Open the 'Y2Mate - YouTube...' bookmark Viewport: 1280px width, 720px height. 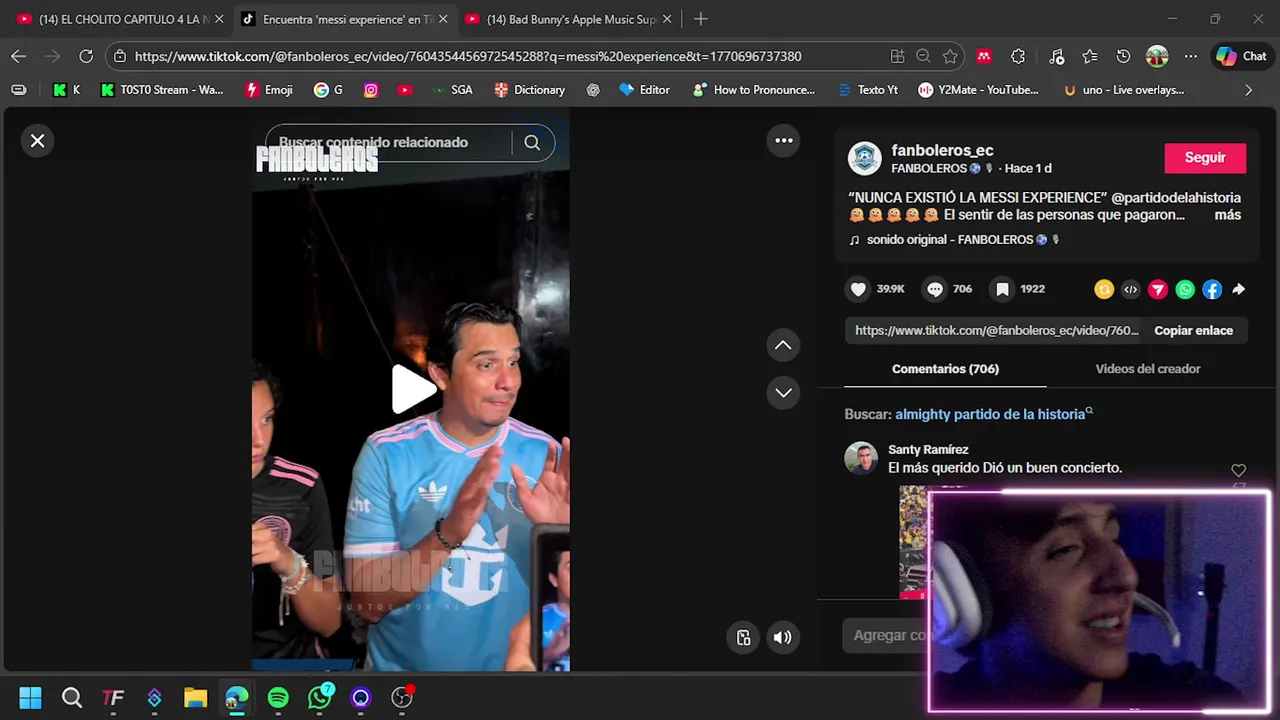pos(978,90)
